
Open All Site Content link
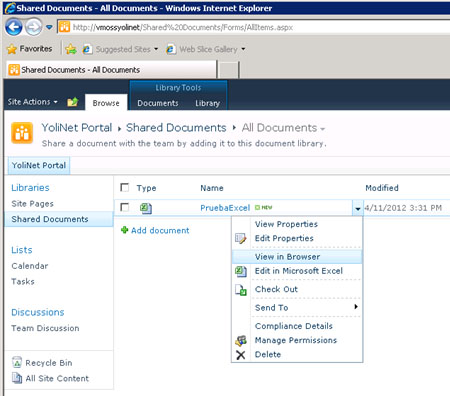tap(57, 378)
